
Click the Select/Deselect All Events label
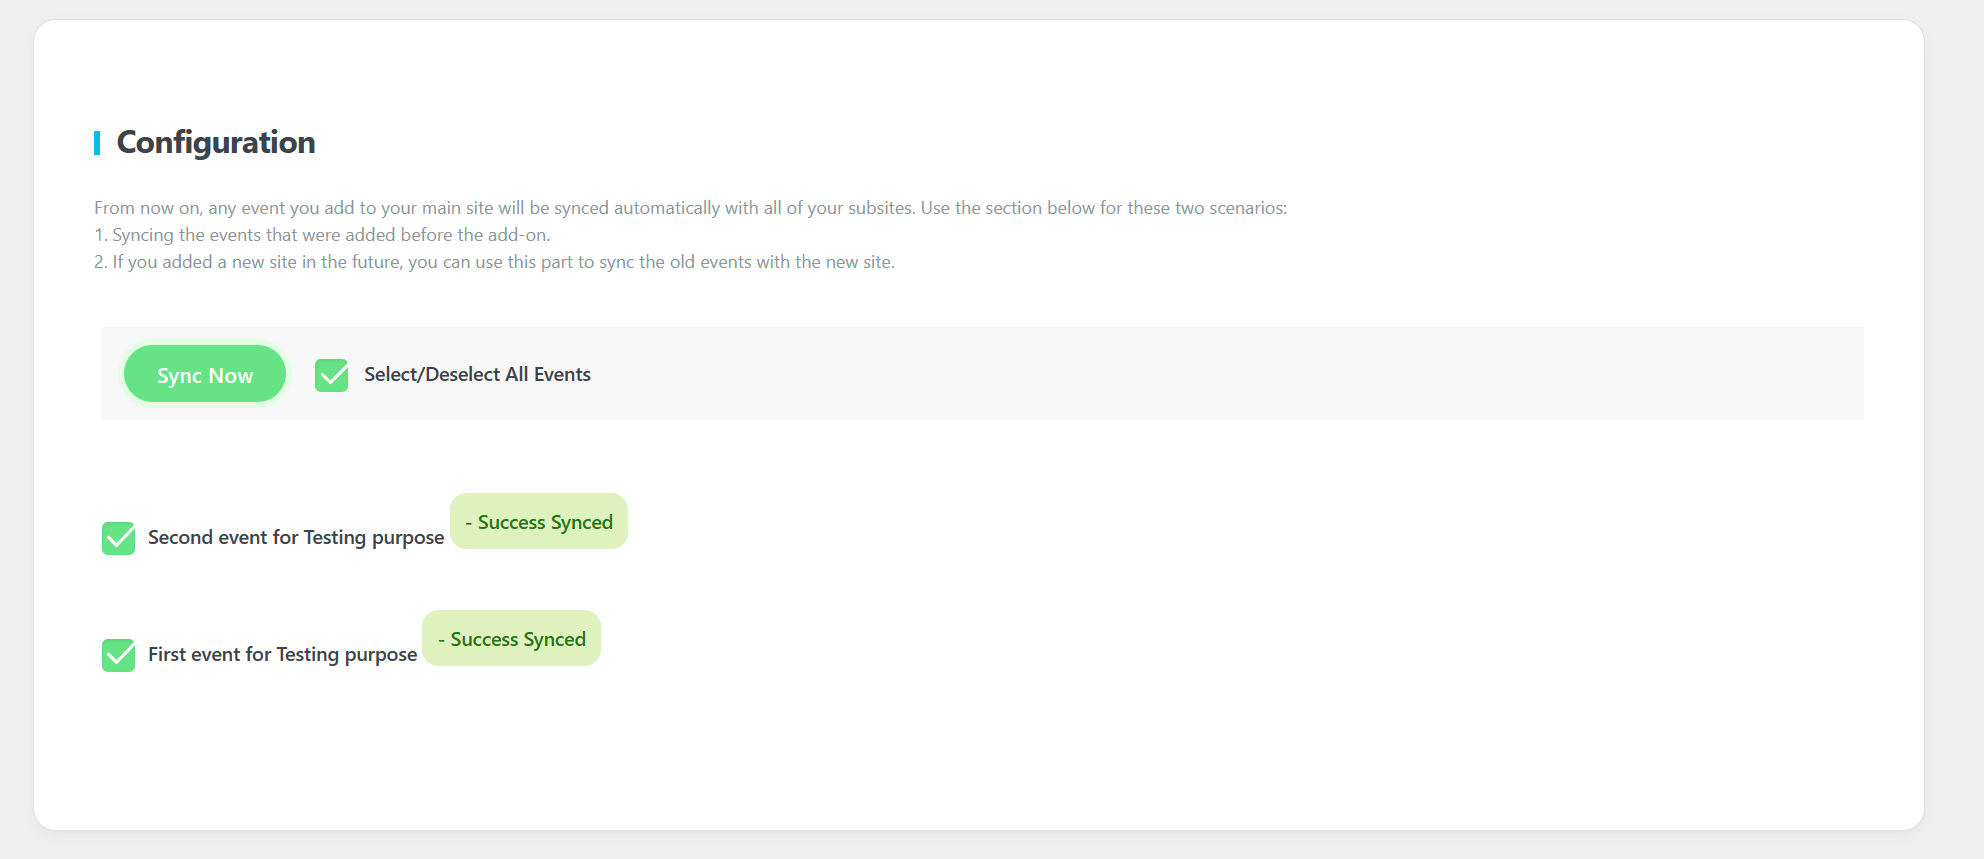(x=477, y=375)
